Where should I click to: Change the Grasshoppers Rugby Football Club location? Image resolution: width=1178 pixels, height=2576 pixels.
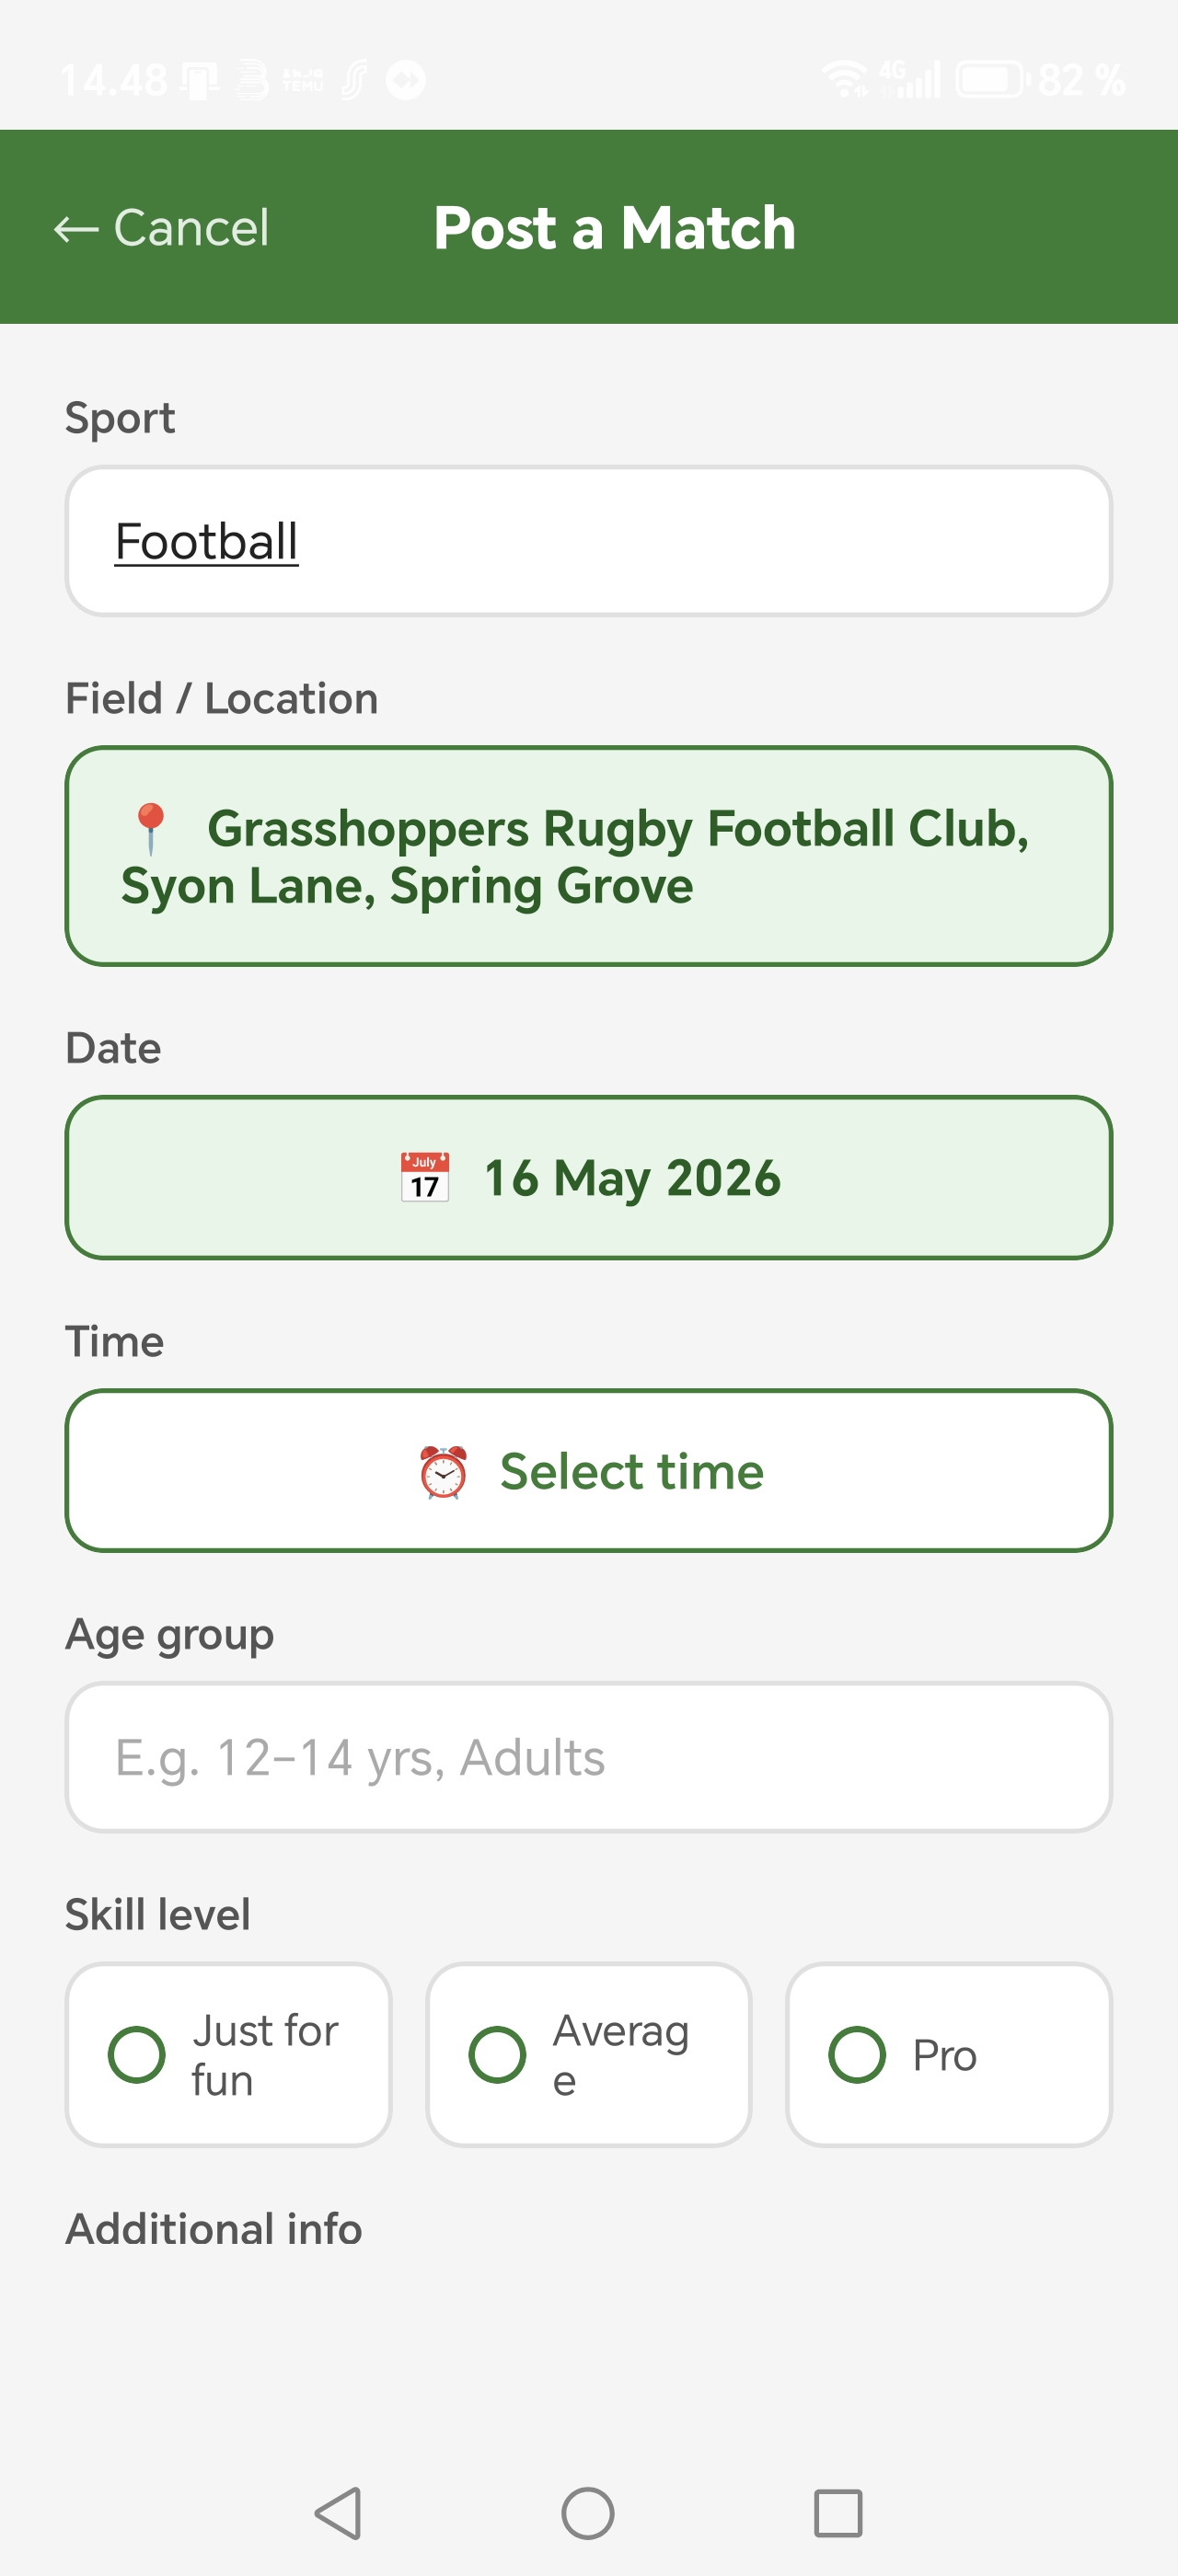coord(589,856)
